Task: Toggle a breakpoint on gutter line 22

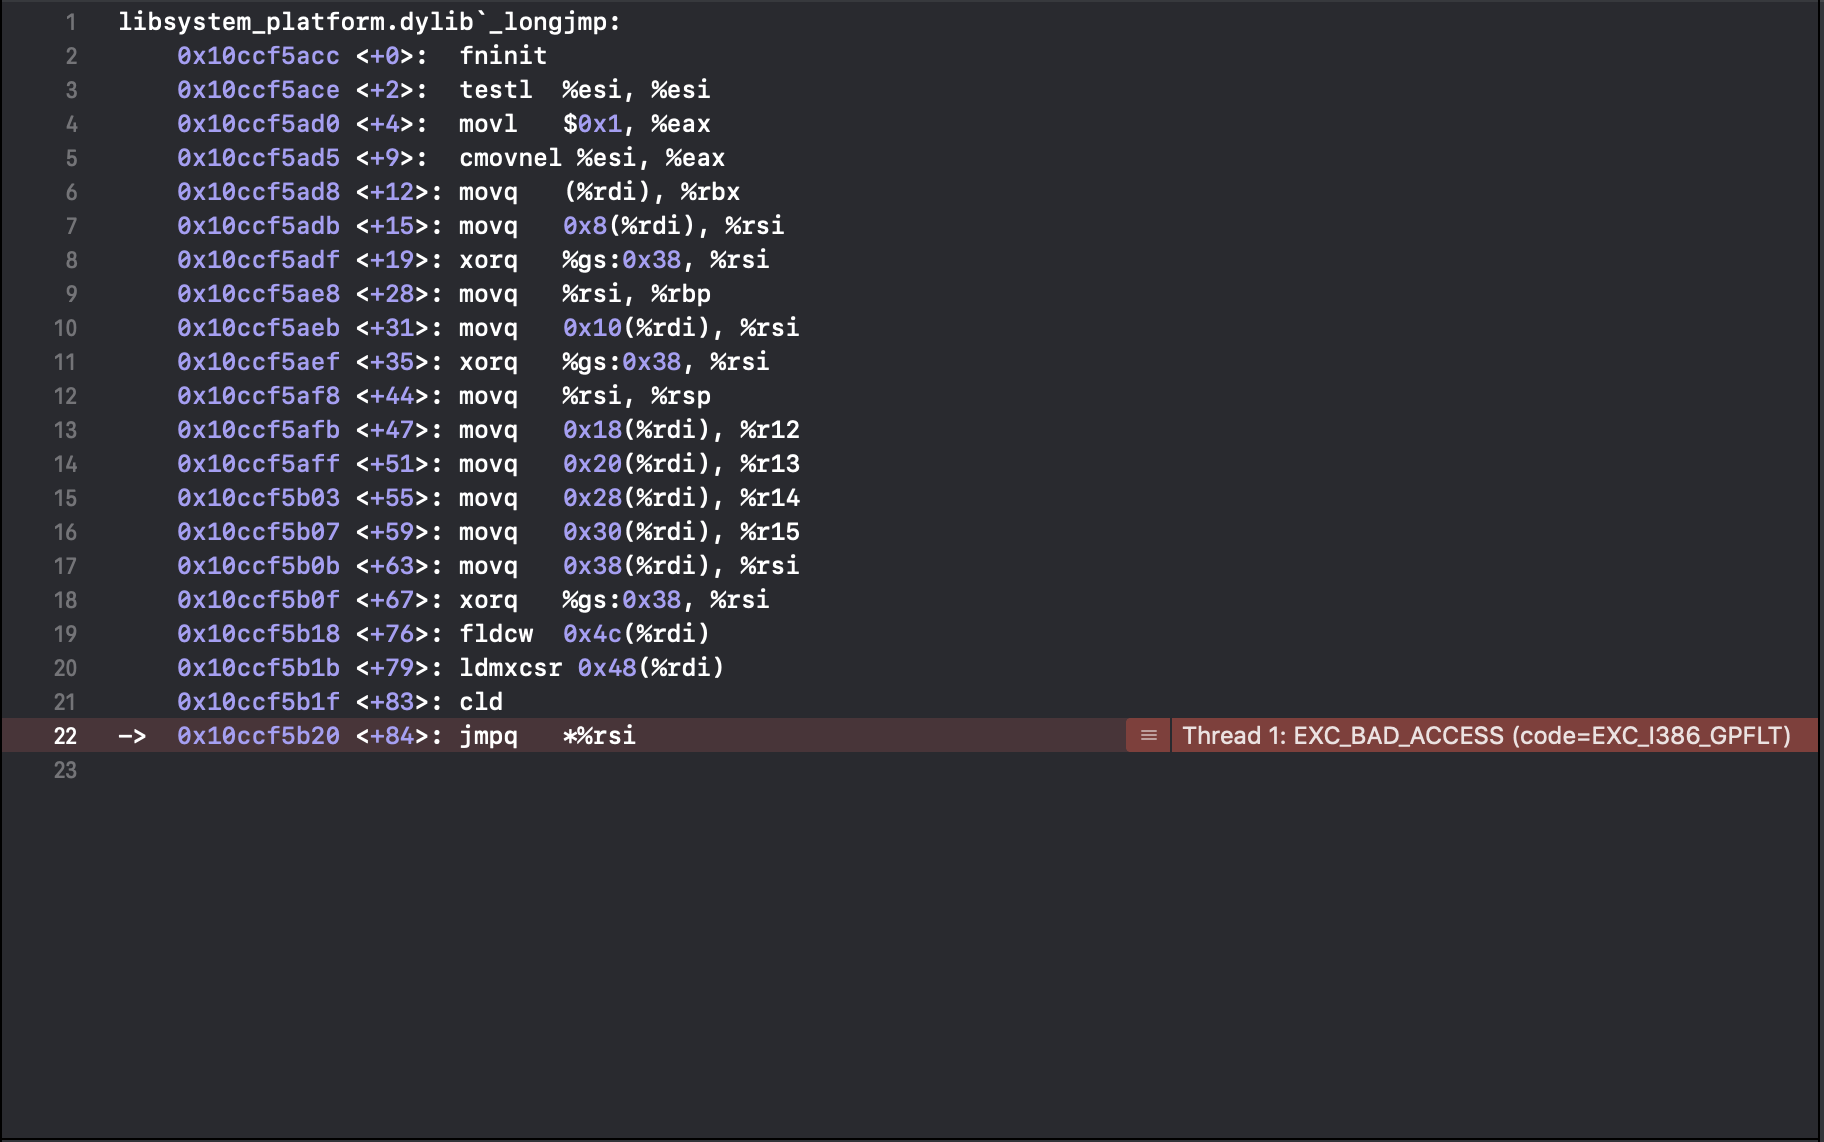Action: tap(65, 736)
